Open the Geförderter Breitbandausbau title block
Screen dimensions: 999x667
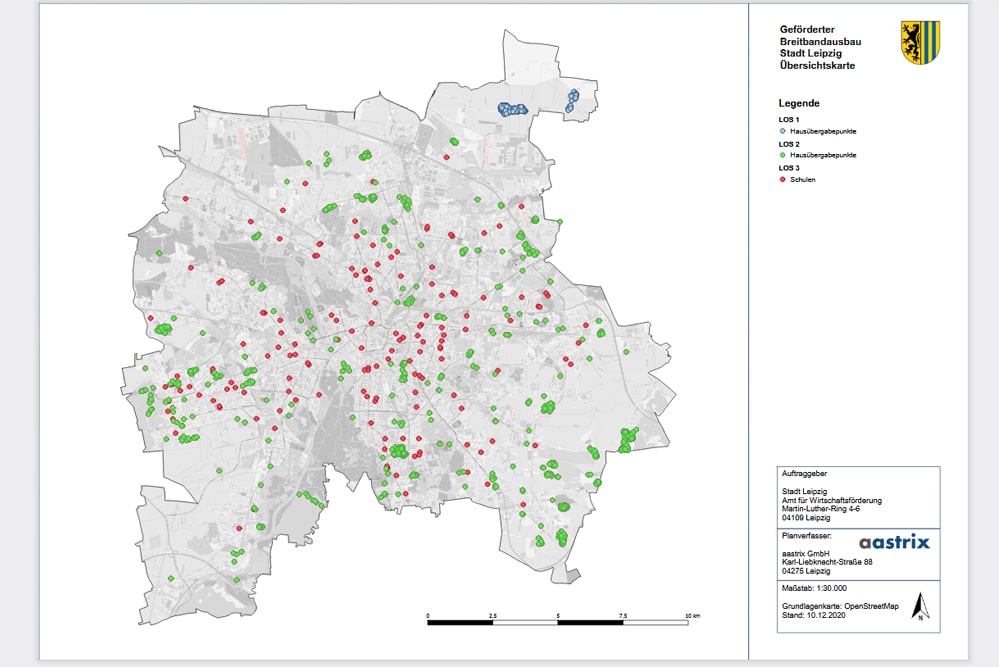pyautogui.click(x=814, y=36)
